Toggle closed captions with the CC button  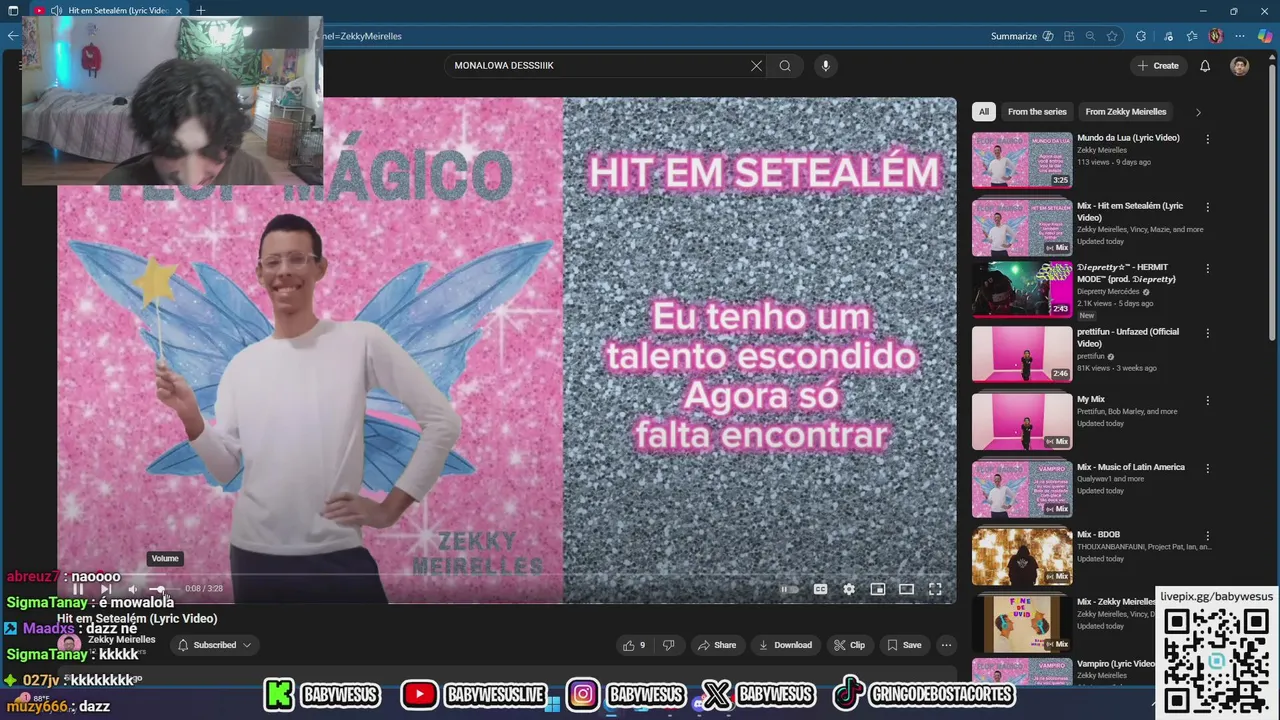(x=820, y=589)
